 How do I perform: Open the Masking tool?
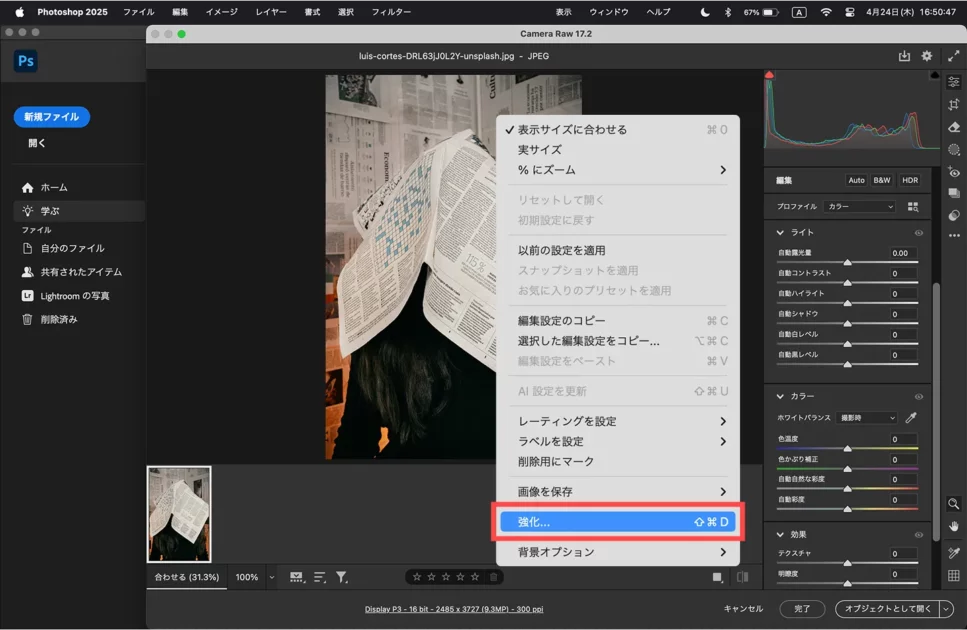(x=954, y=149)
